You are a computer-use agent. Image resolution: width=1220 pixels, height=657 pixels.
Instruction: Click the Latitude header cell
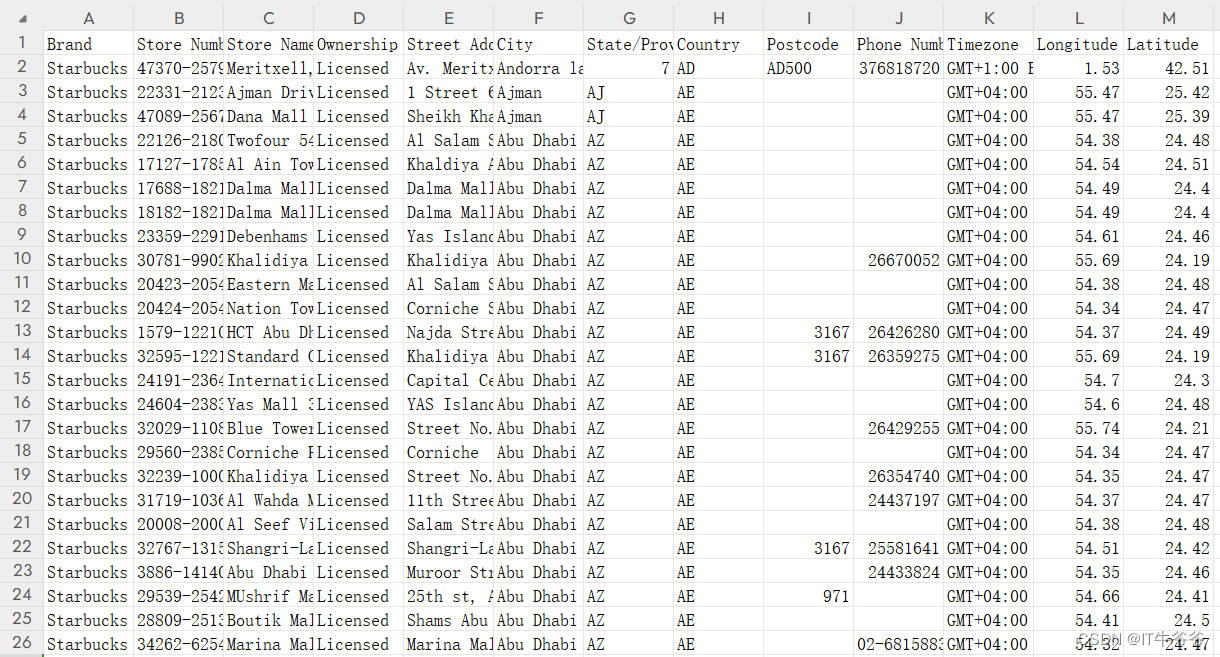point(1168,44)
